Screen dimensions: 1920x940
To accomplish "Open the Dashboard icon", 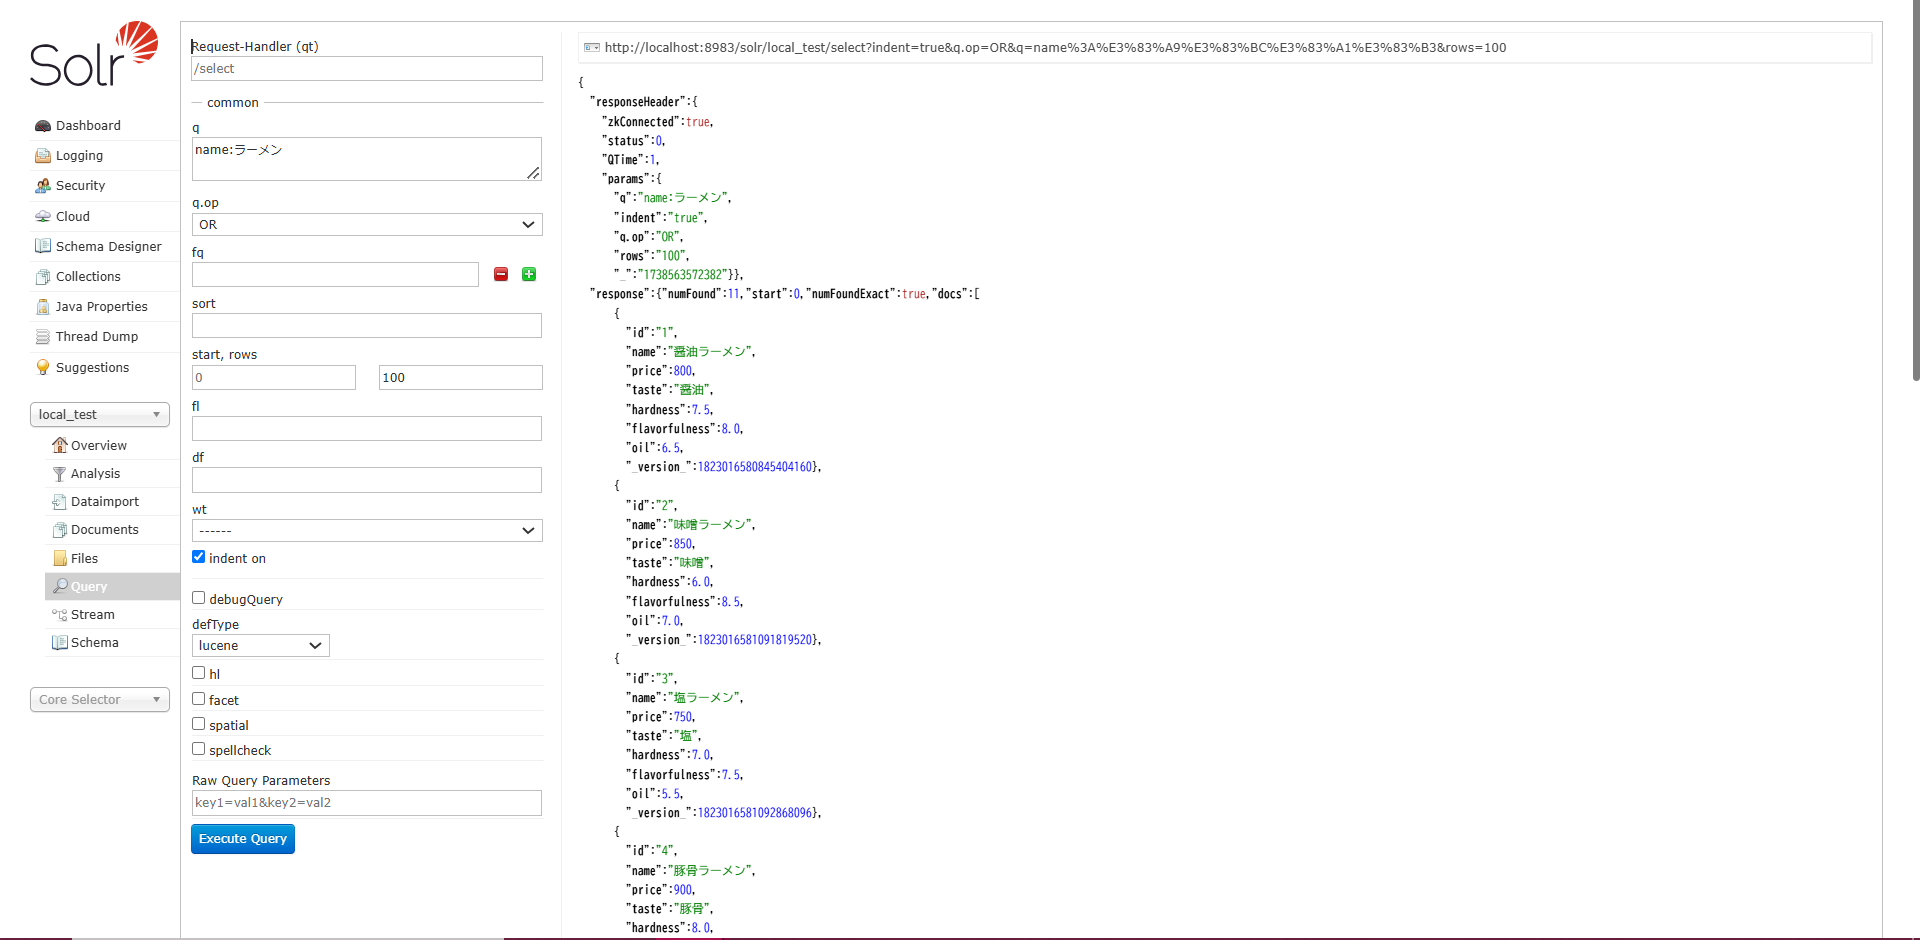I will (x=43, y=126).
